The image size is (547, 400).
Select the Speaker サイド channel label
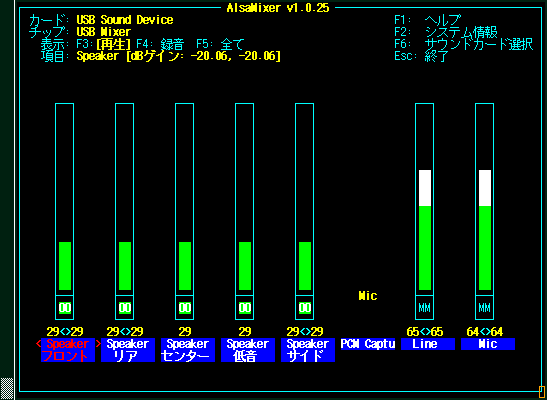coord(308,350)
